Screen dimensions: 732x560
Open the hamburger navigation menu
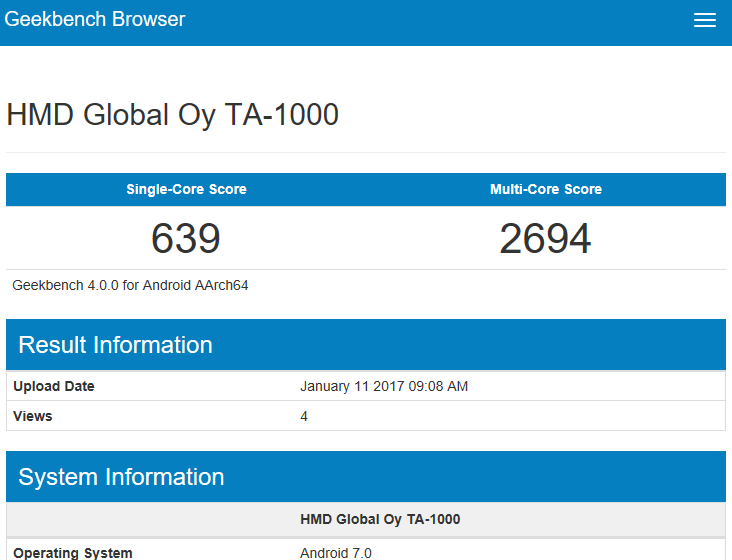(x=704, y=21)
